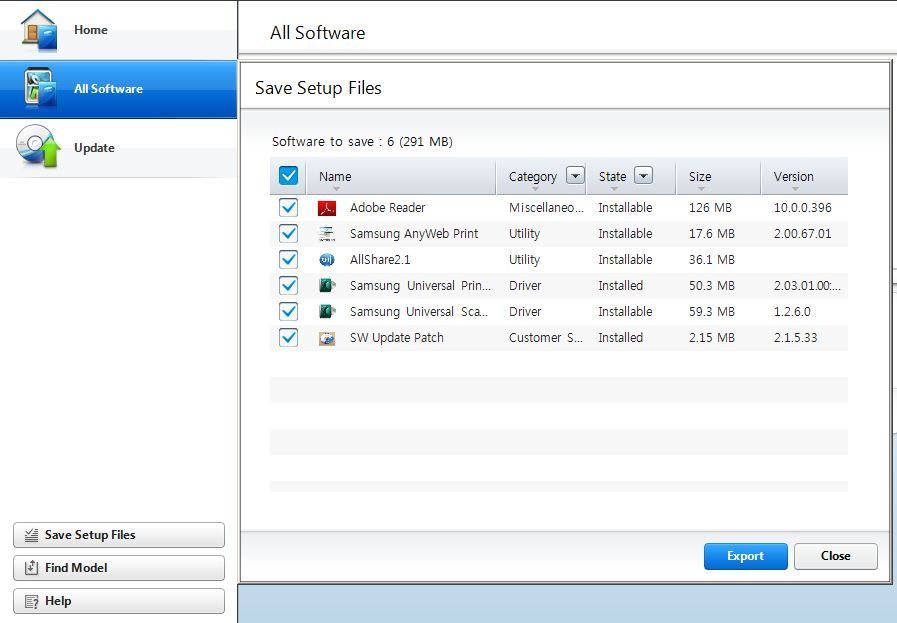Open Save Setup Files from sidebar
The height and width of the screenshot is (623, 897).
coord(119,535)
